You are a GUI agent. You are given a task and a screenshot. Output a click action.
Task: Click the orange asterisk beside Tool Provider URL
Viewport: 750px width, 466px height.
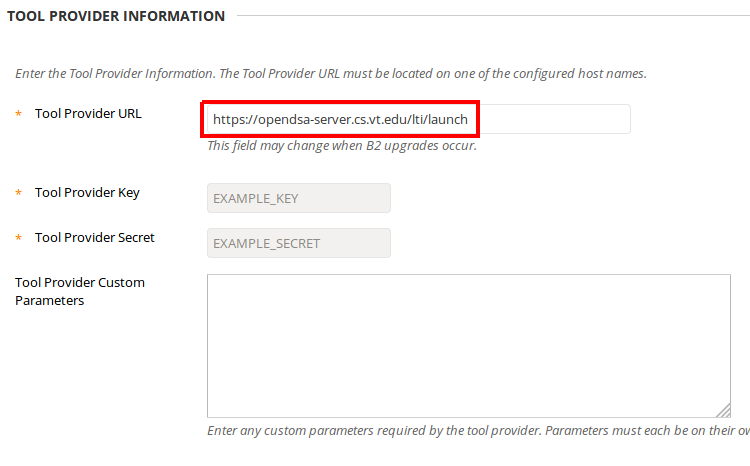point(19,113)
